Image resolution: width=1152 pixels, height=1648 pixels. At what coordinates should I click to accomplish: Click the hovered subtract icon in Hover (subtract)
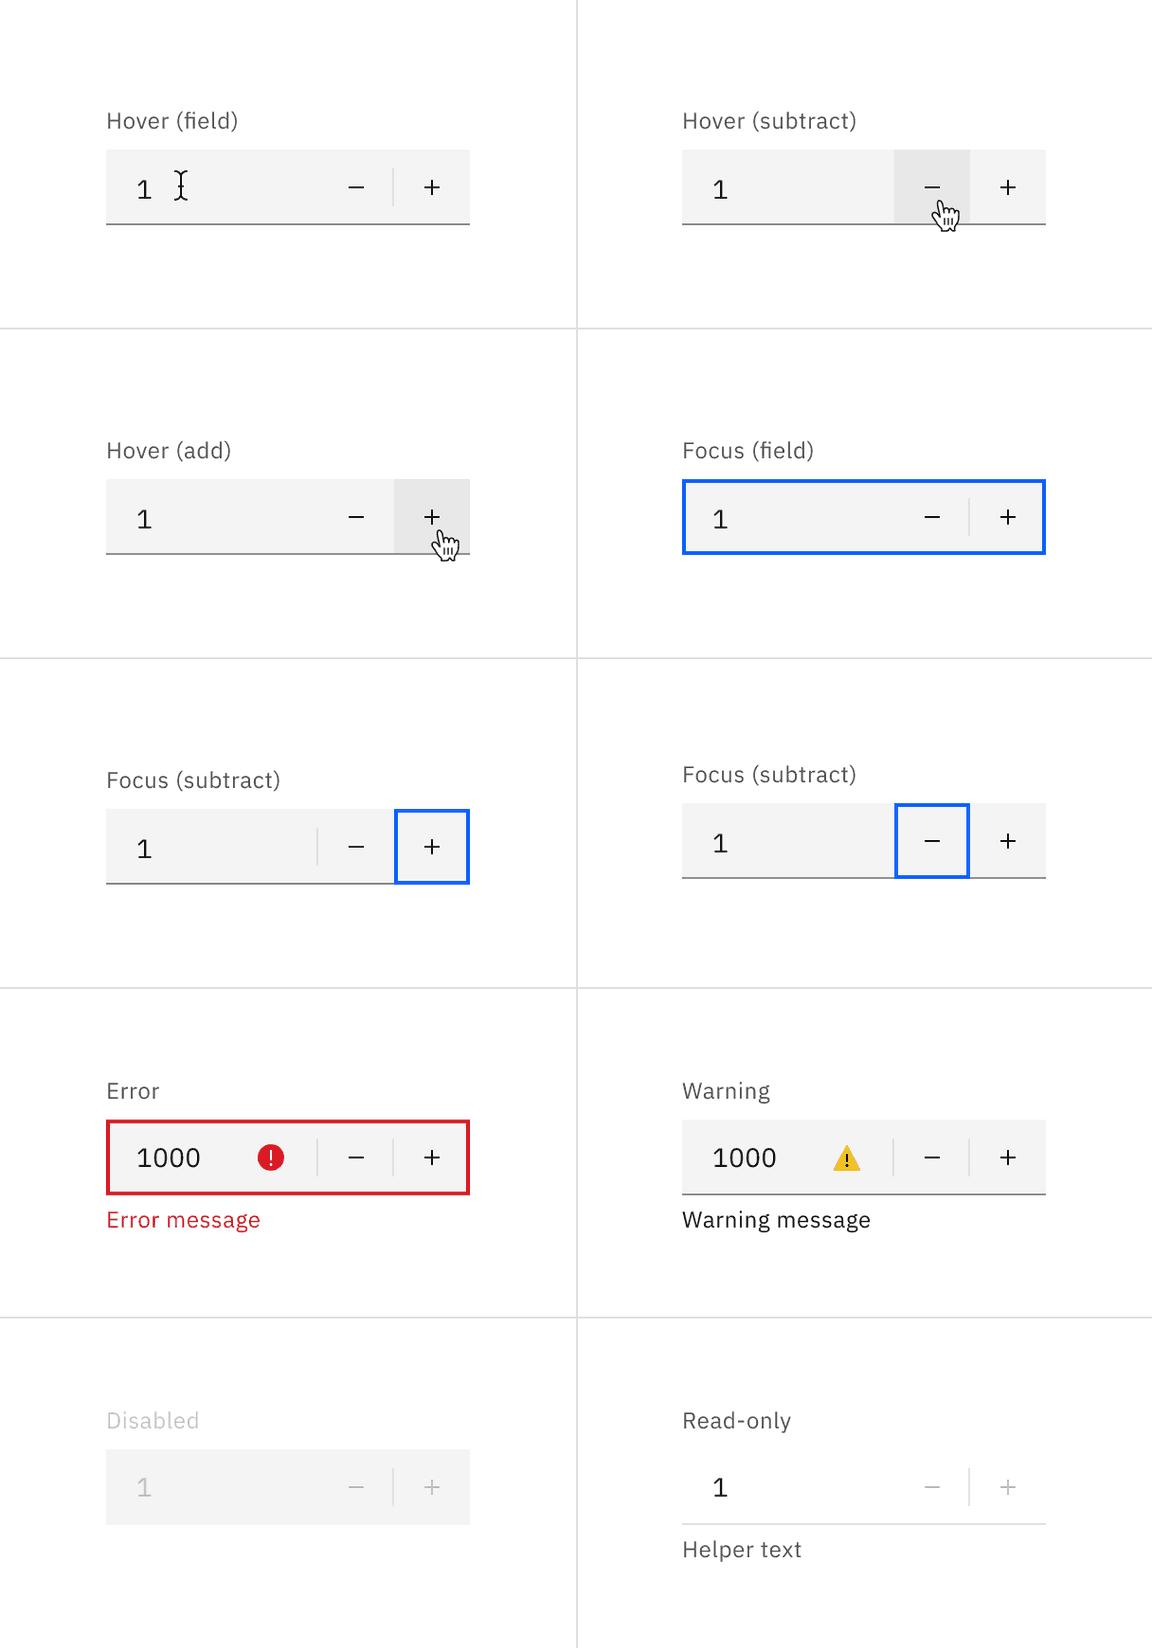[932, 187]
